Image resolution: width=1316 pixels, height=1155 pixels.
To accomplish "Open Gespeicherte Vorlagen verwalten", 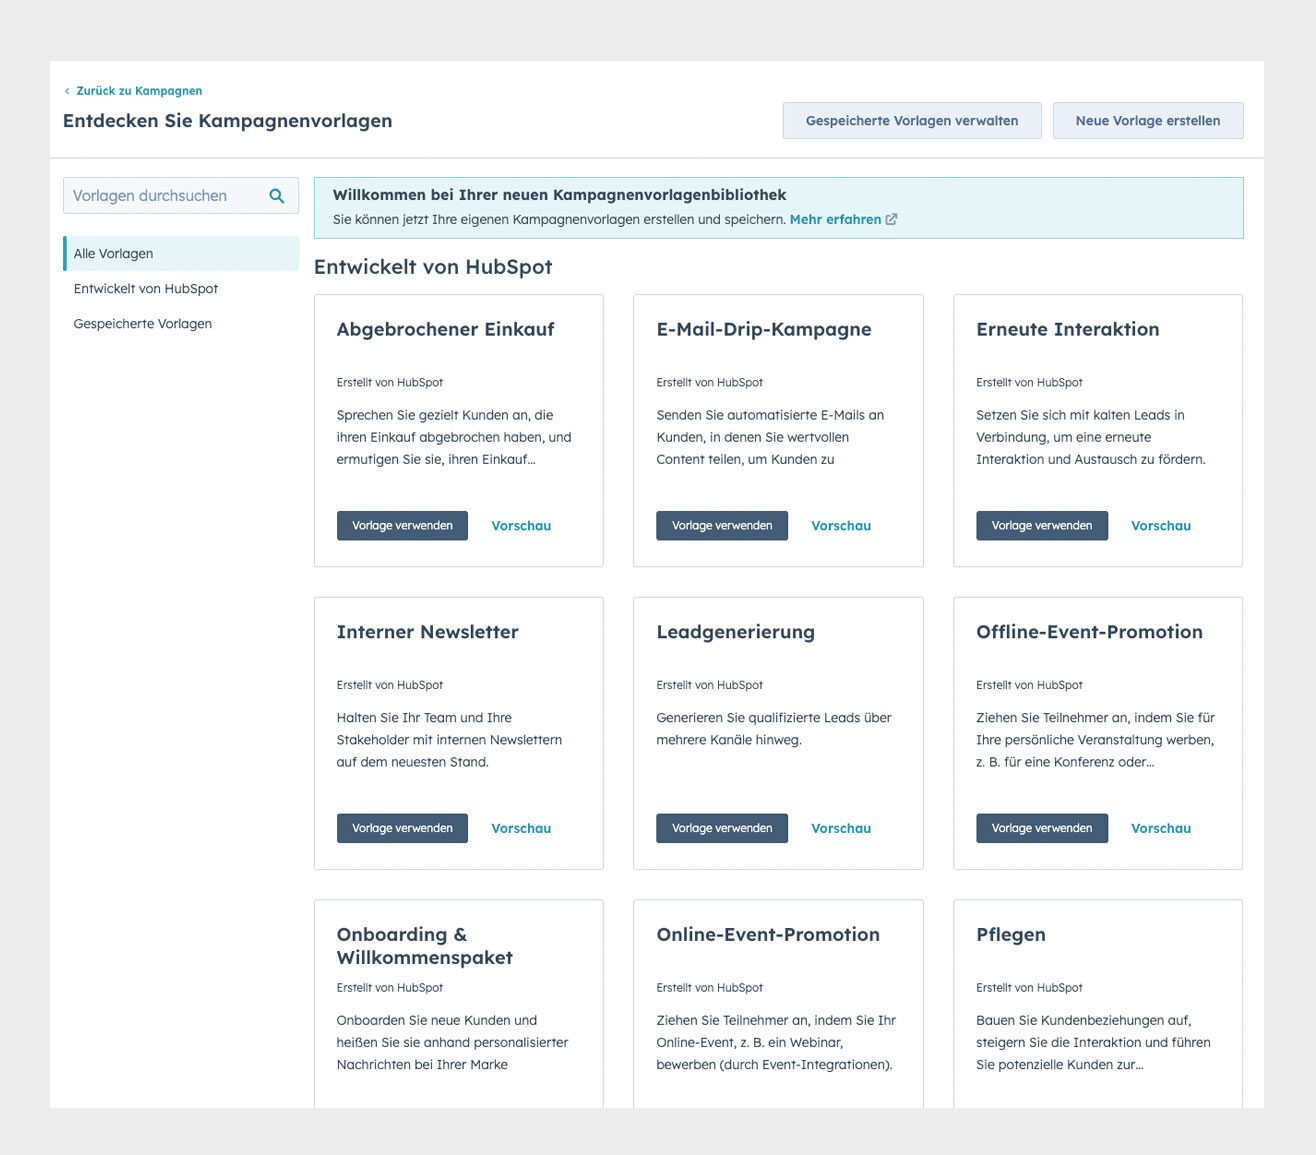I will 912,121.
